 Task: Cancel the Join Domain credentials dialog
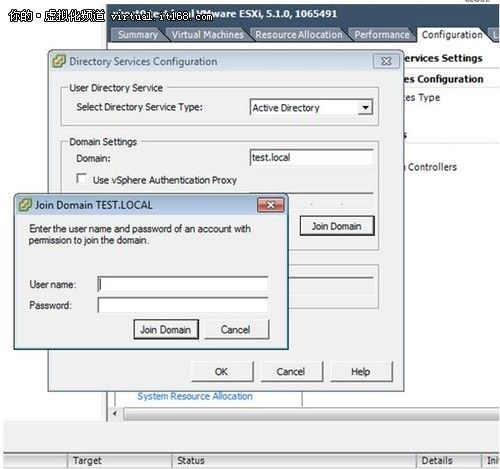click(x=236, y=329)
